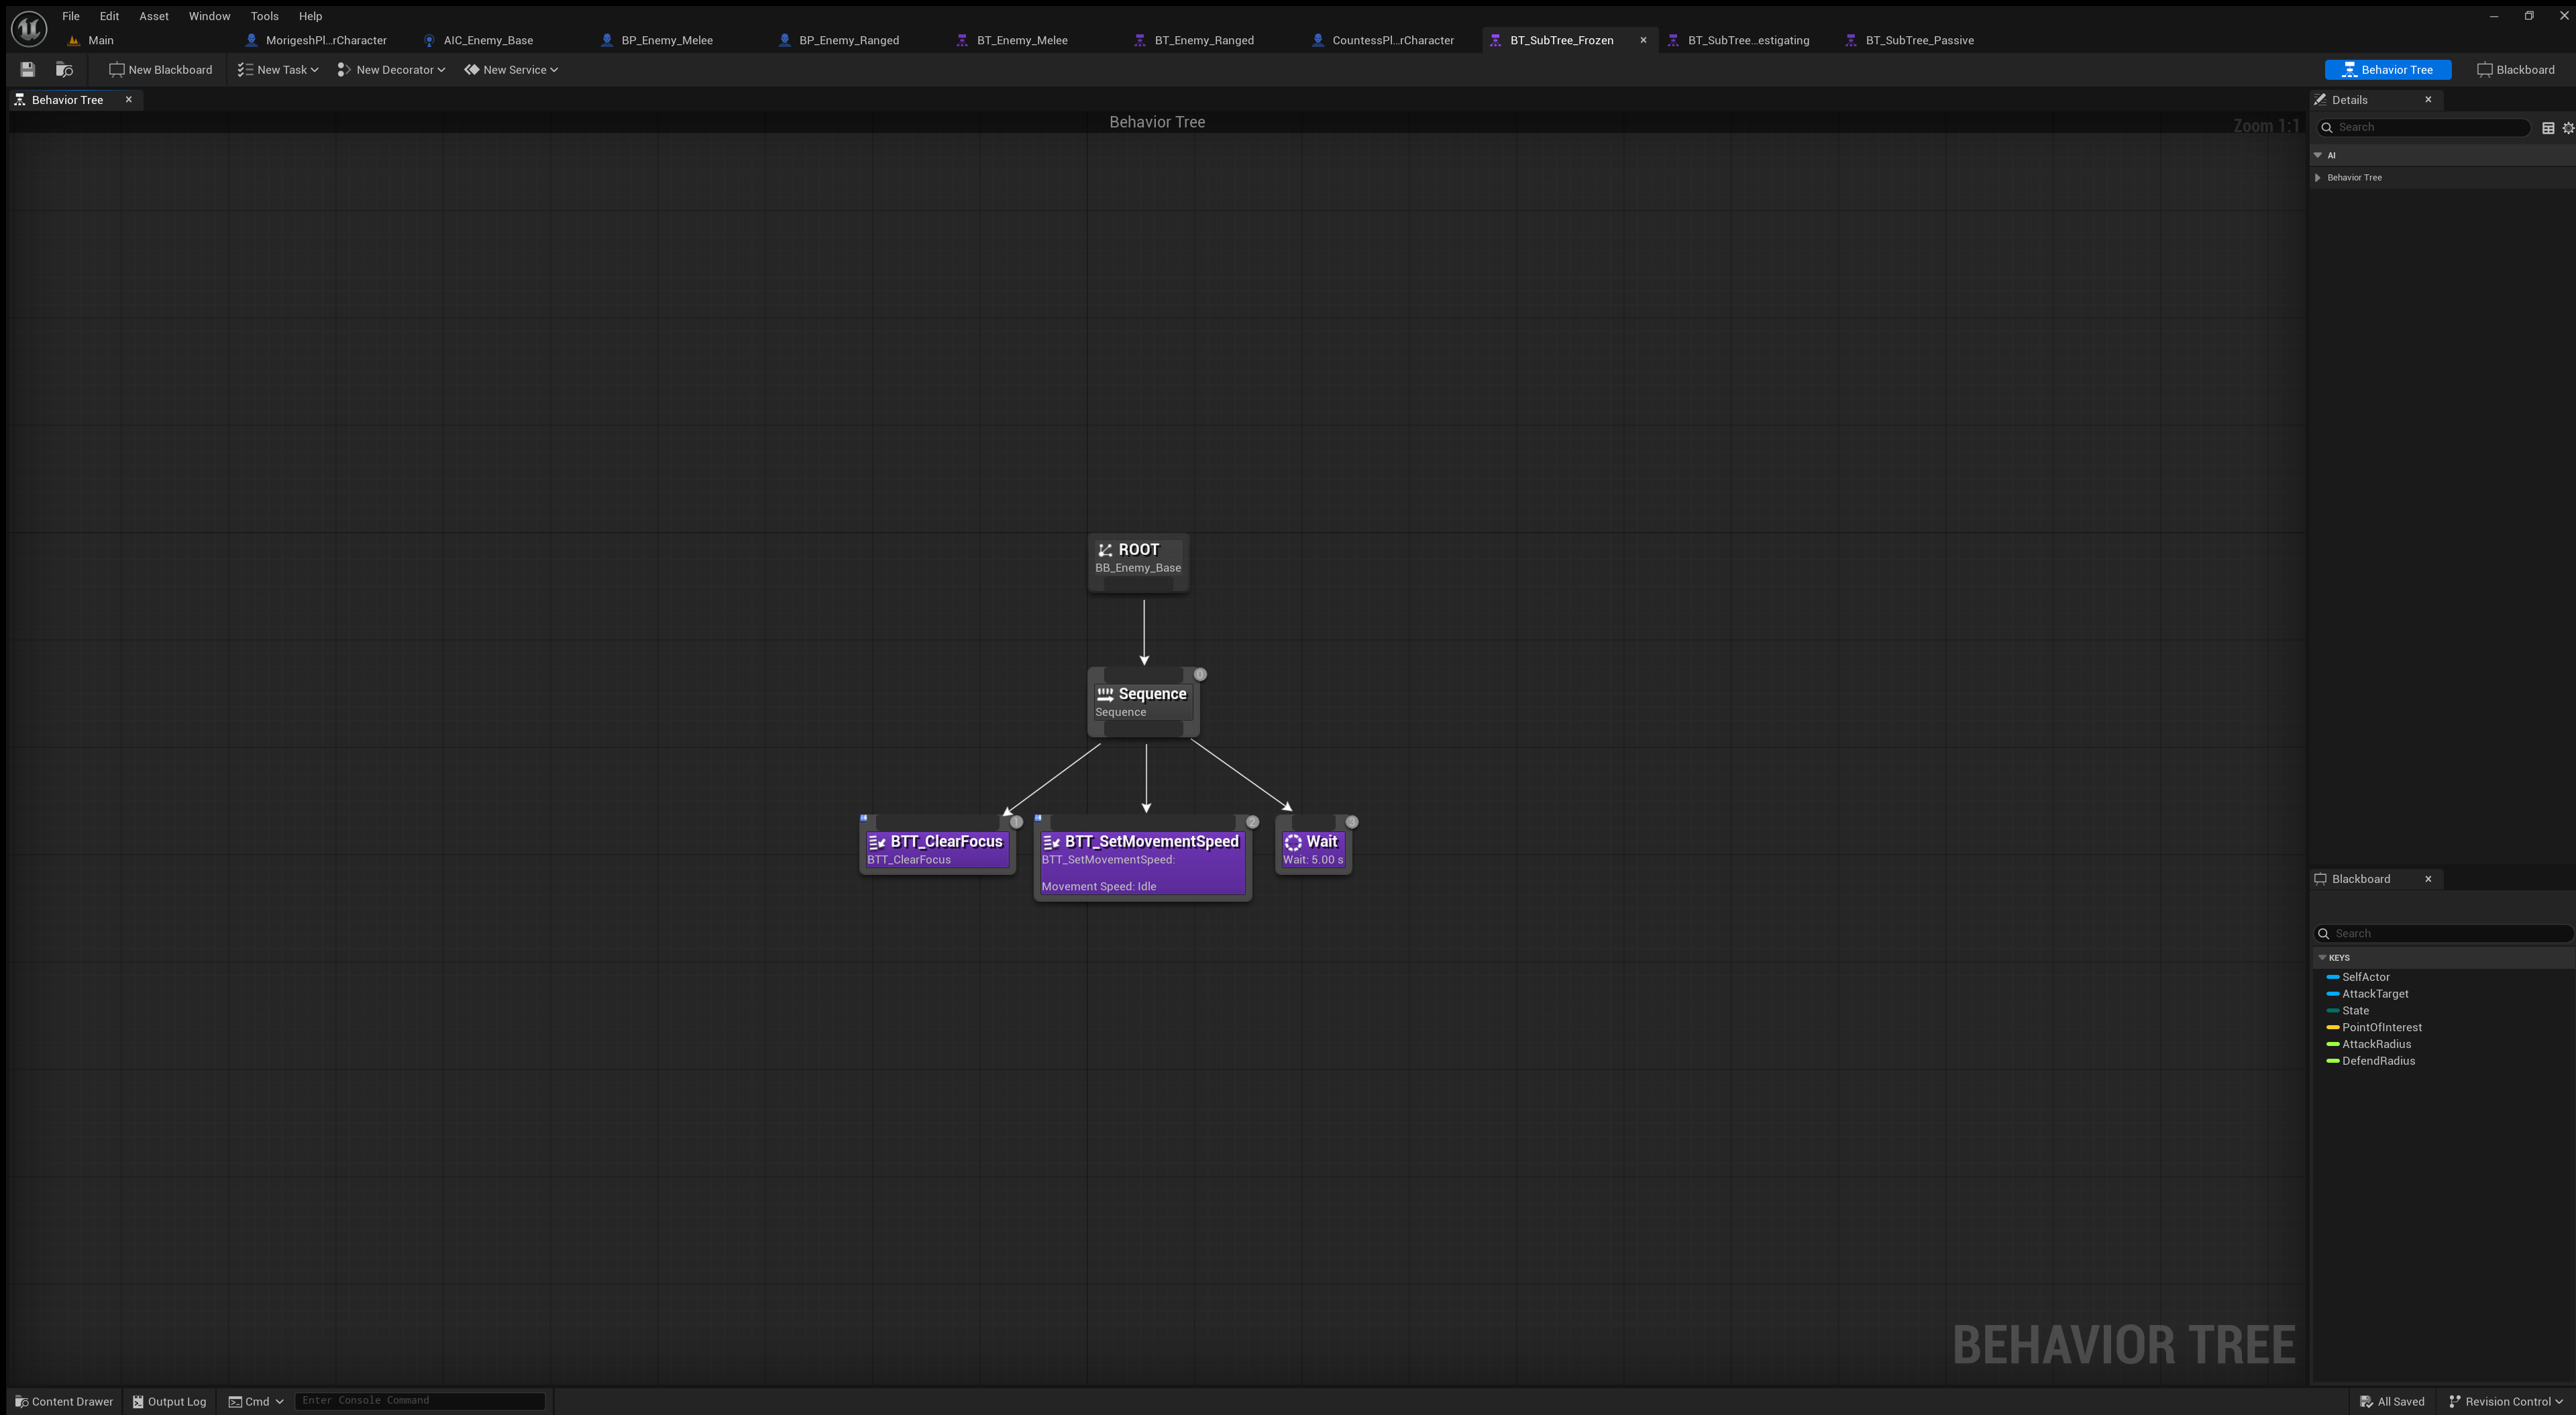
Task: Click the Unreal Engine logo icon
Action: 29,28
